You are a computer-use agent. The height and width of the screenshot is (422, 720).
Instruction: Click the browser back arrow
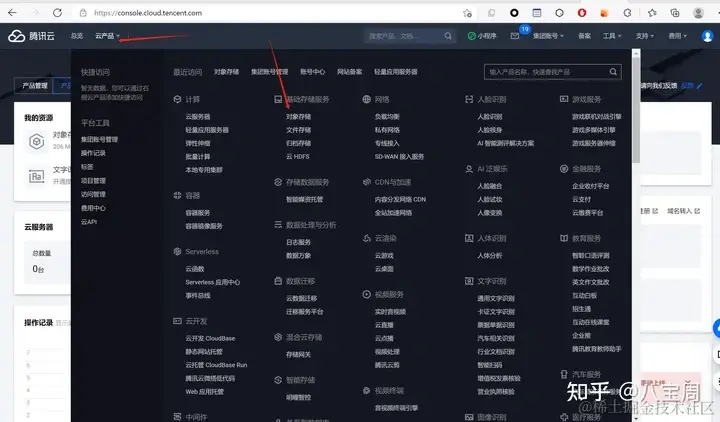point(12,13)
